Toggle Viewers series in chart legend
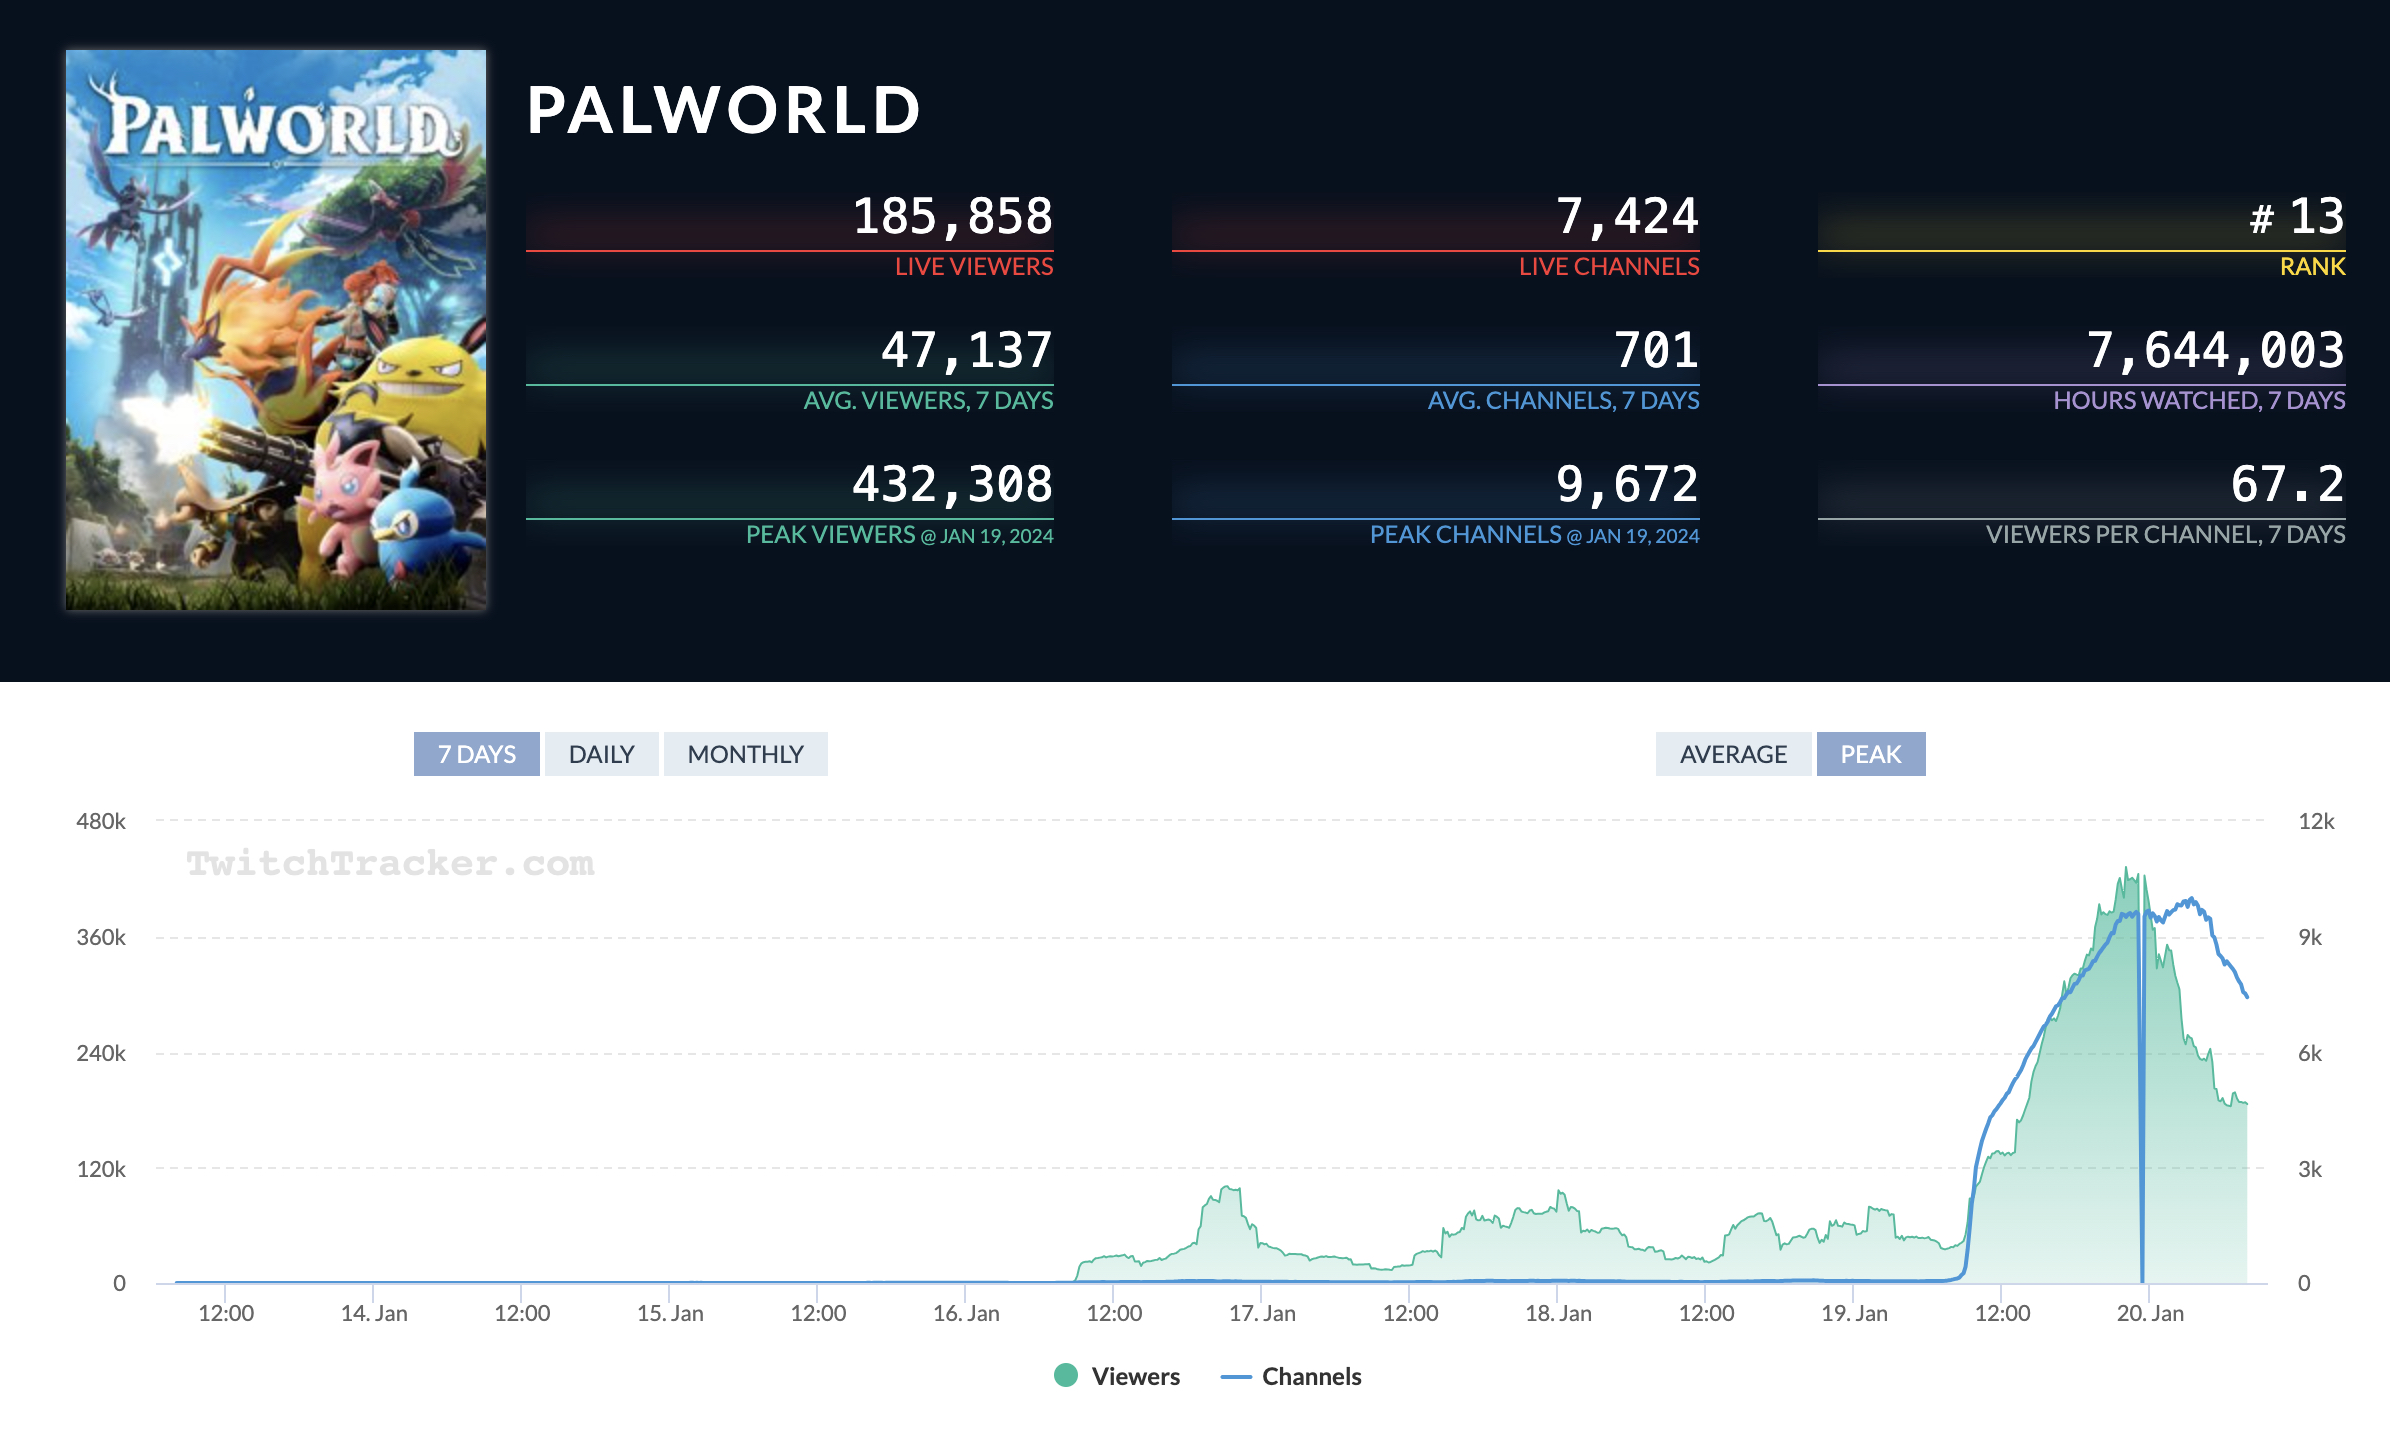This screenshot has width=2390, height=1454. click(x=1135, y=1376)
